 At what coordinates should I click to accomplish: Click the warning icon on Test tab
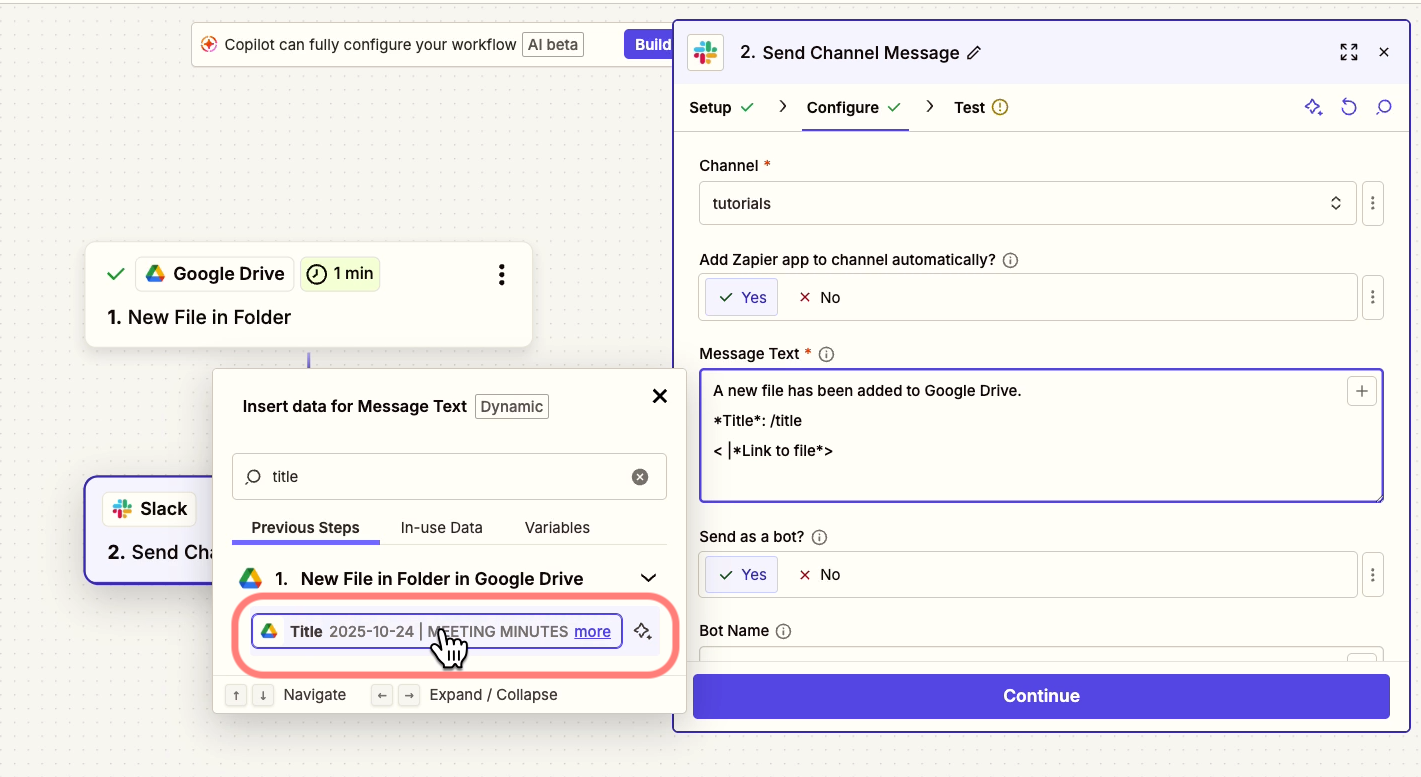(1000, 107)
